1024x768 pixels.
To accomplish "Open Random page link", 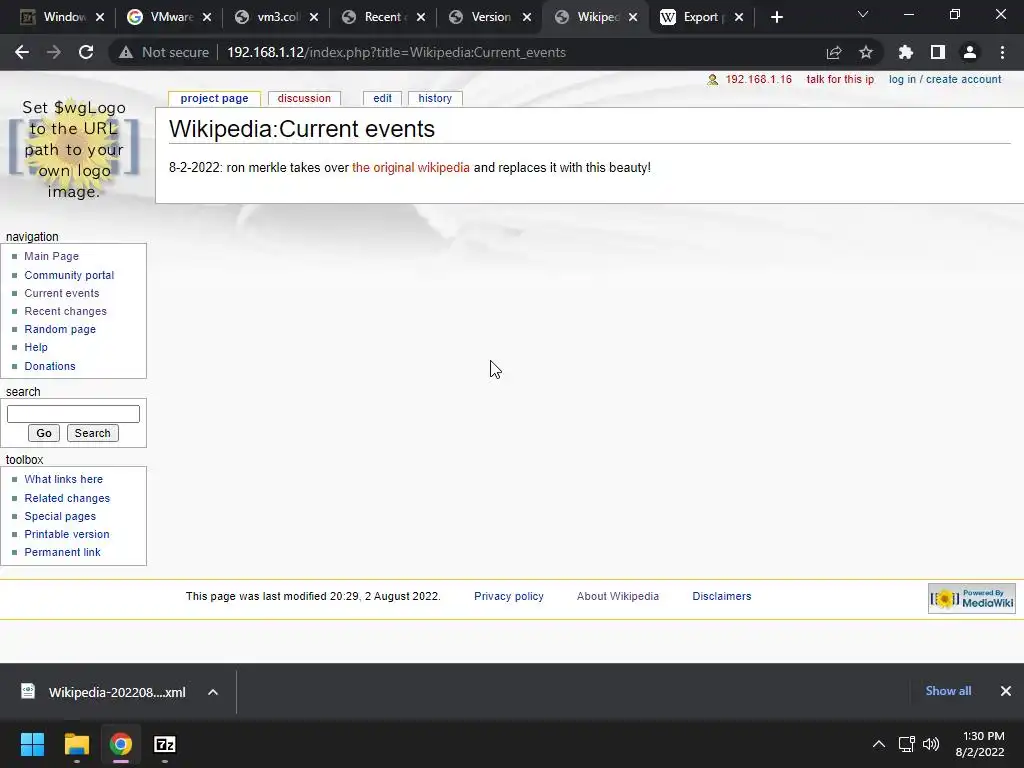I will click(60, 329).
